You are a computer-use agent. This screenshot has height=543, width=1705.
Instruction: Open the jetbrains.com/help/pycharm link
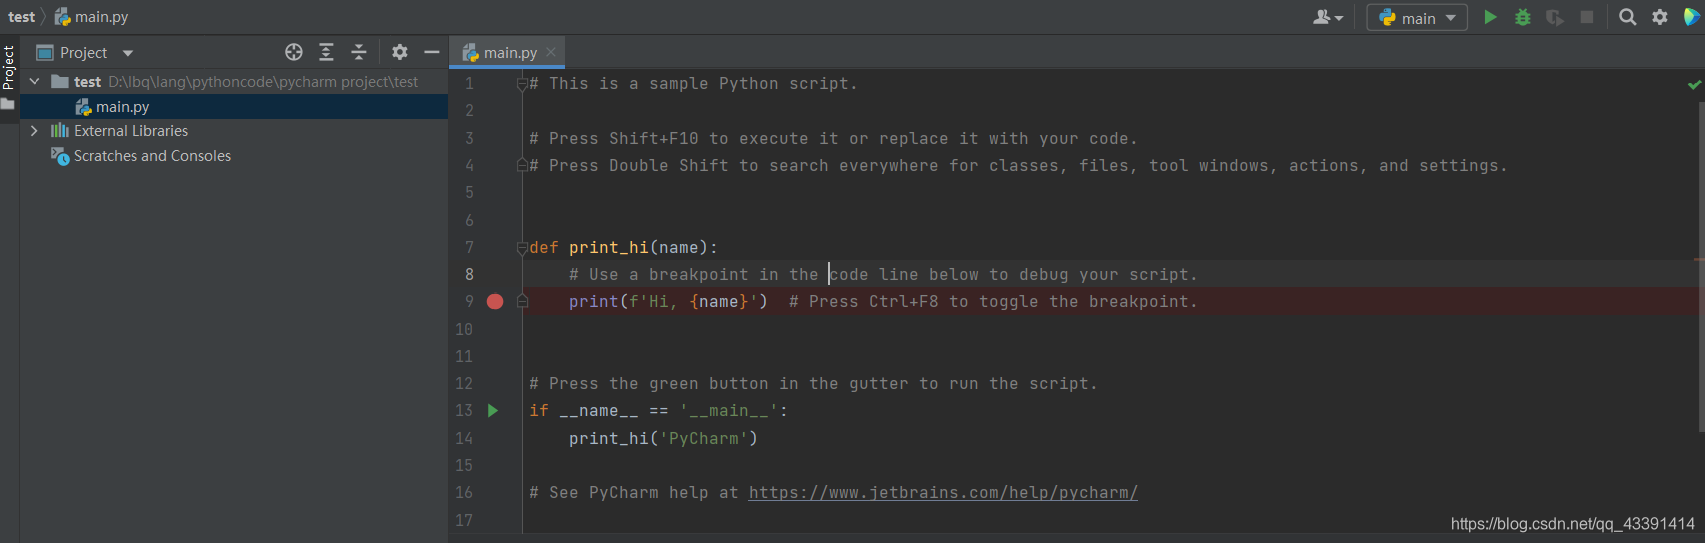[943, 492]
